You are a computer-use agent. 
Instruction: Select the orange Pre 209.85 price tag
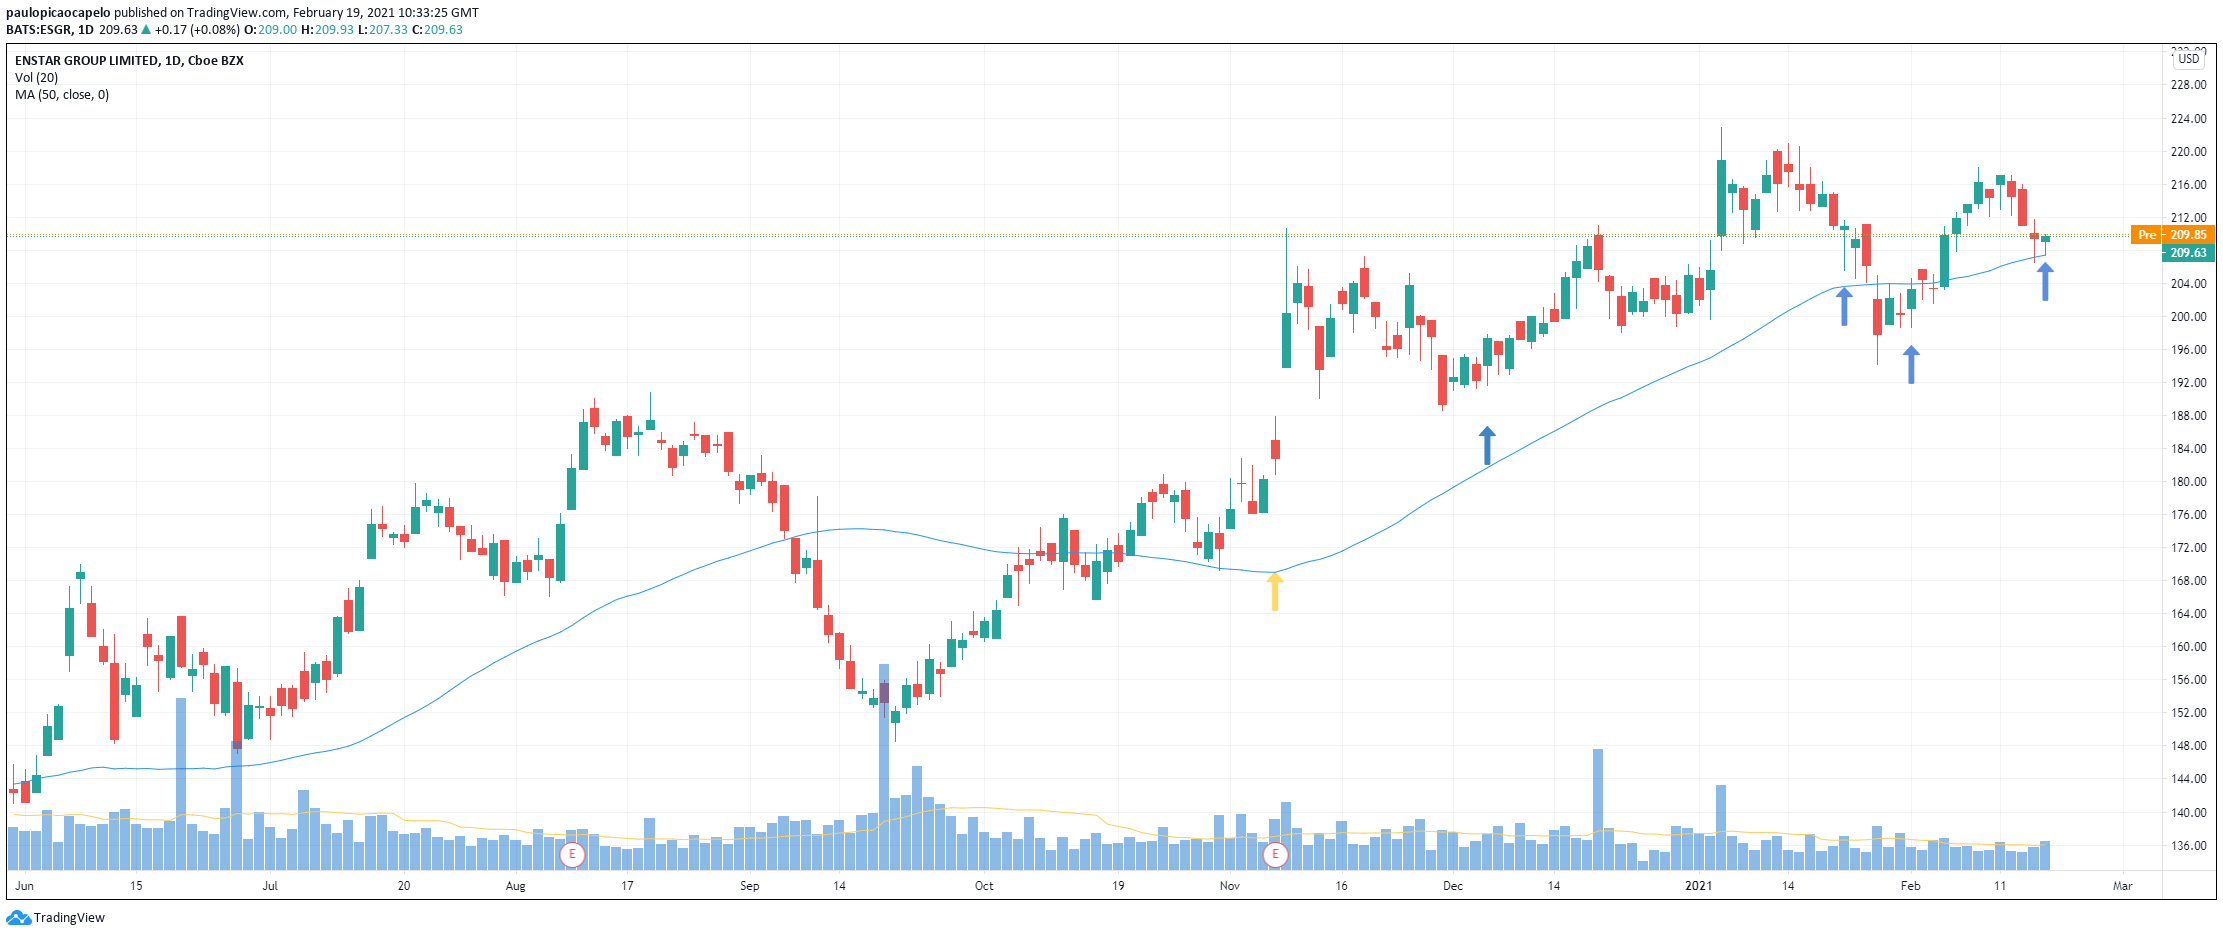tap(2173, 235)
